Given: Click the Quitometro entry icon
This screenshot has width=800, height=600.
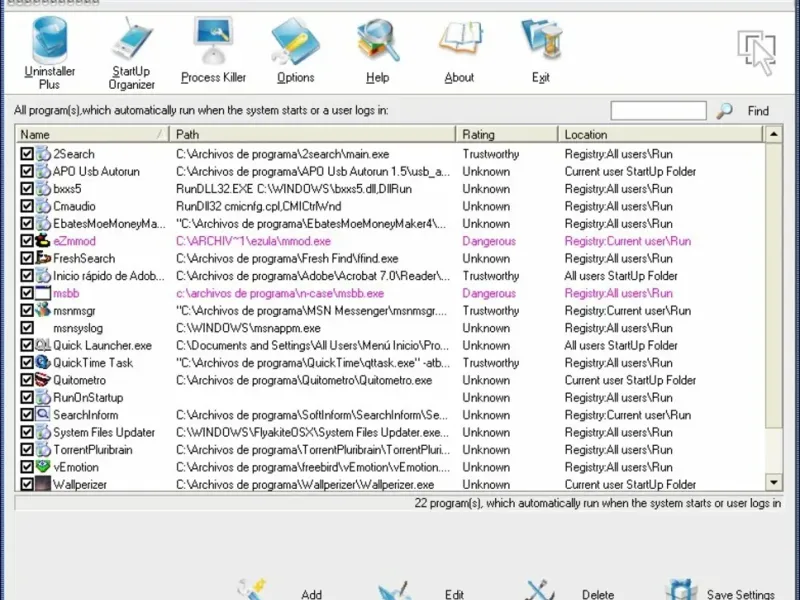Looking at the screenshot, I should [x=43, y=380].
